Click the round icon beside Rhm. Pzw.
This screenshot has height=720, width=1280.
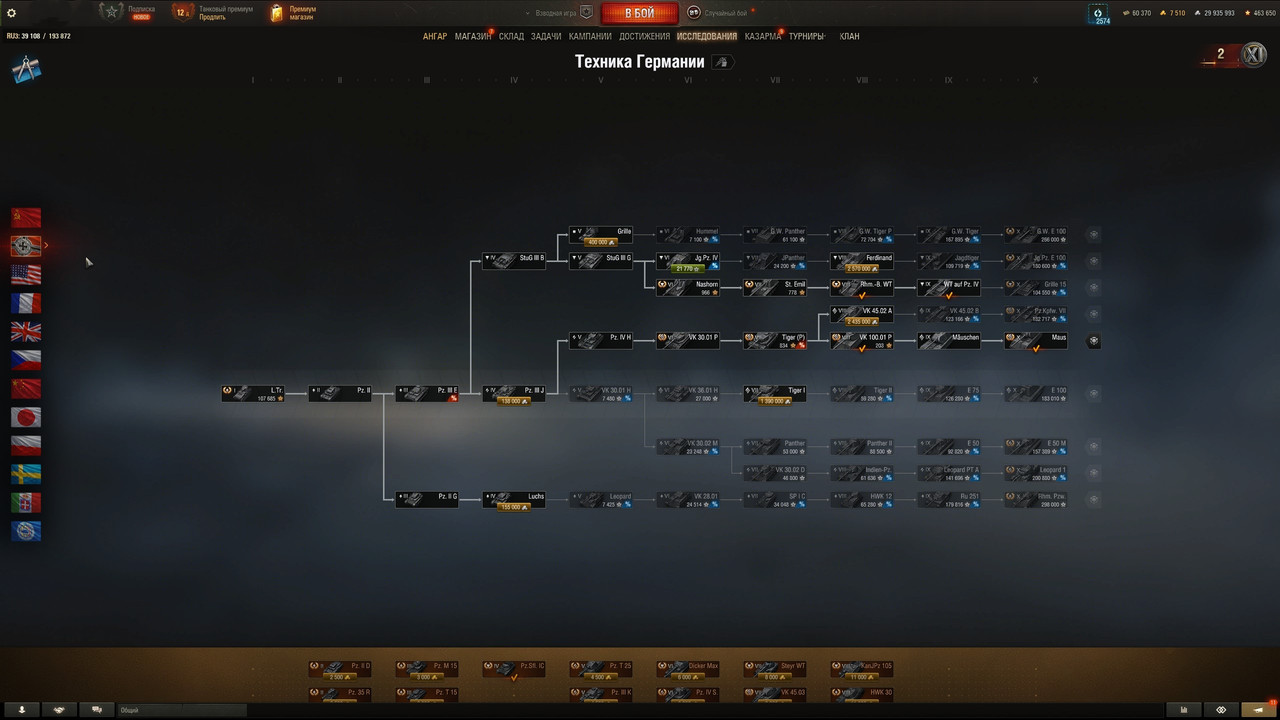tap(1094, 500)
